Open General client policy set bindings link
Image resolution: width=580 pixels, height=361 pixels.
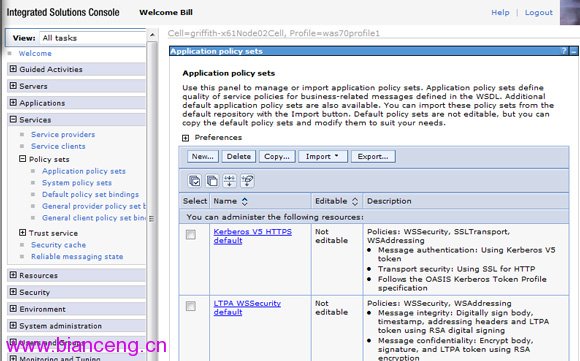[x=94, y=218]
